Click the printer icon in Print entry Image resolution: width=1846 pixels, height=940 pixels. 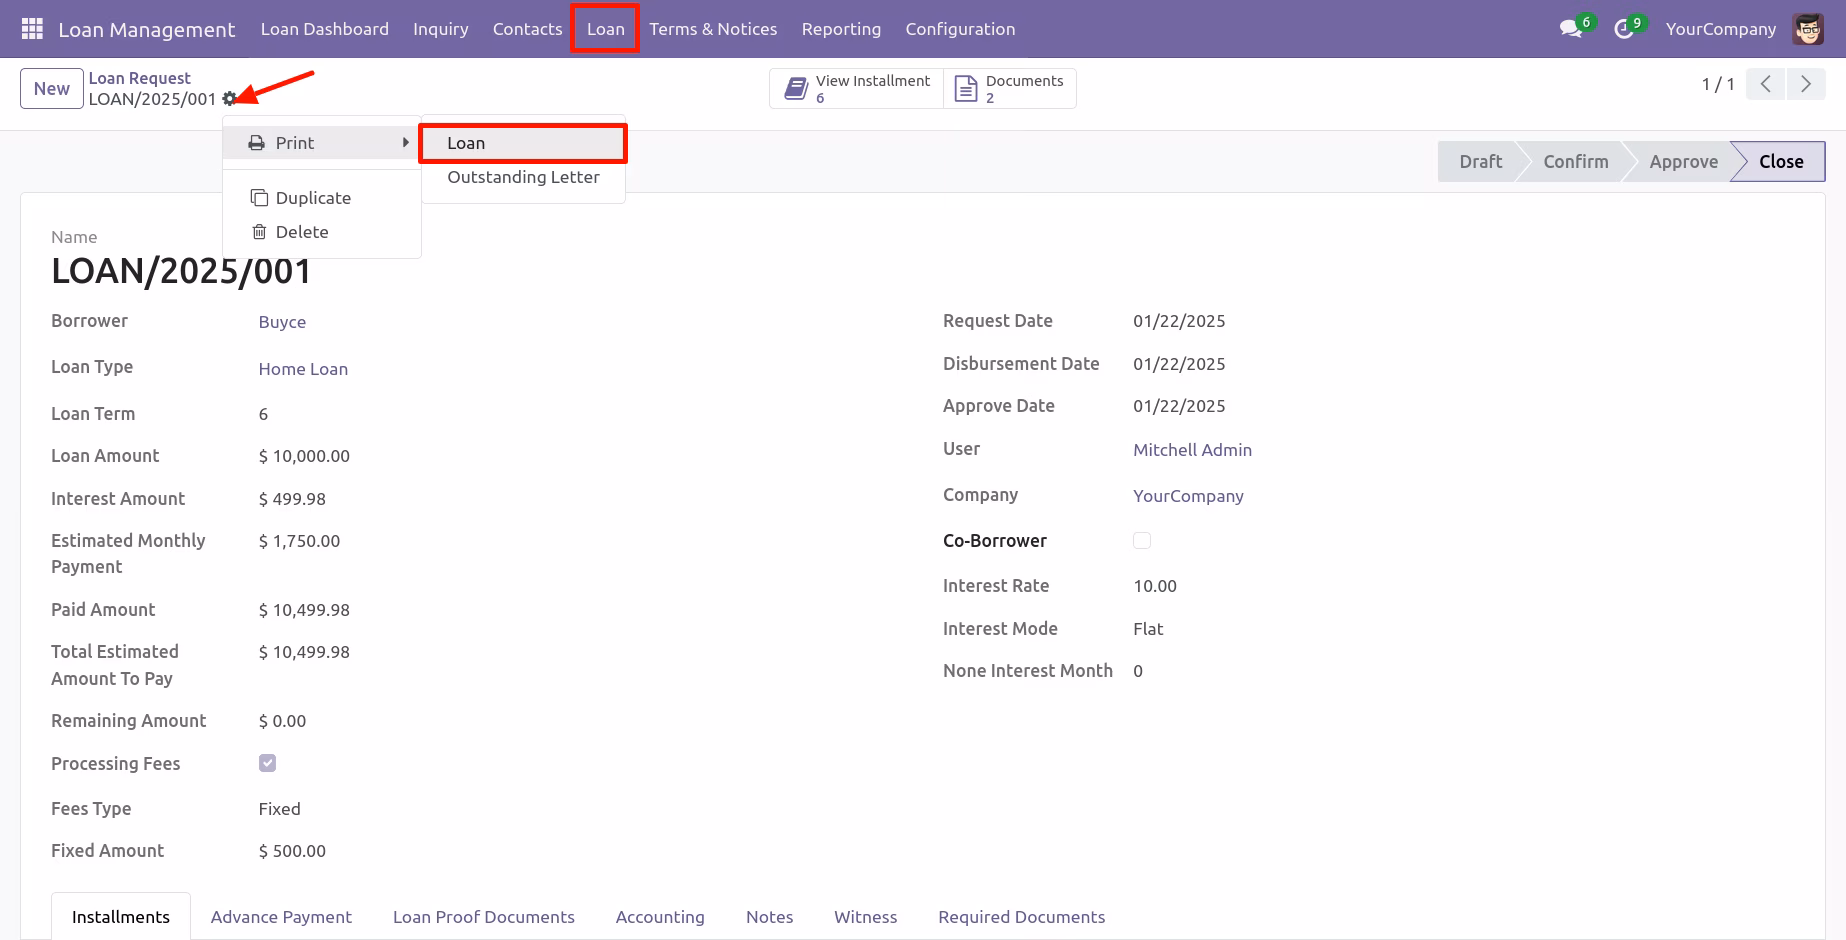257,143
